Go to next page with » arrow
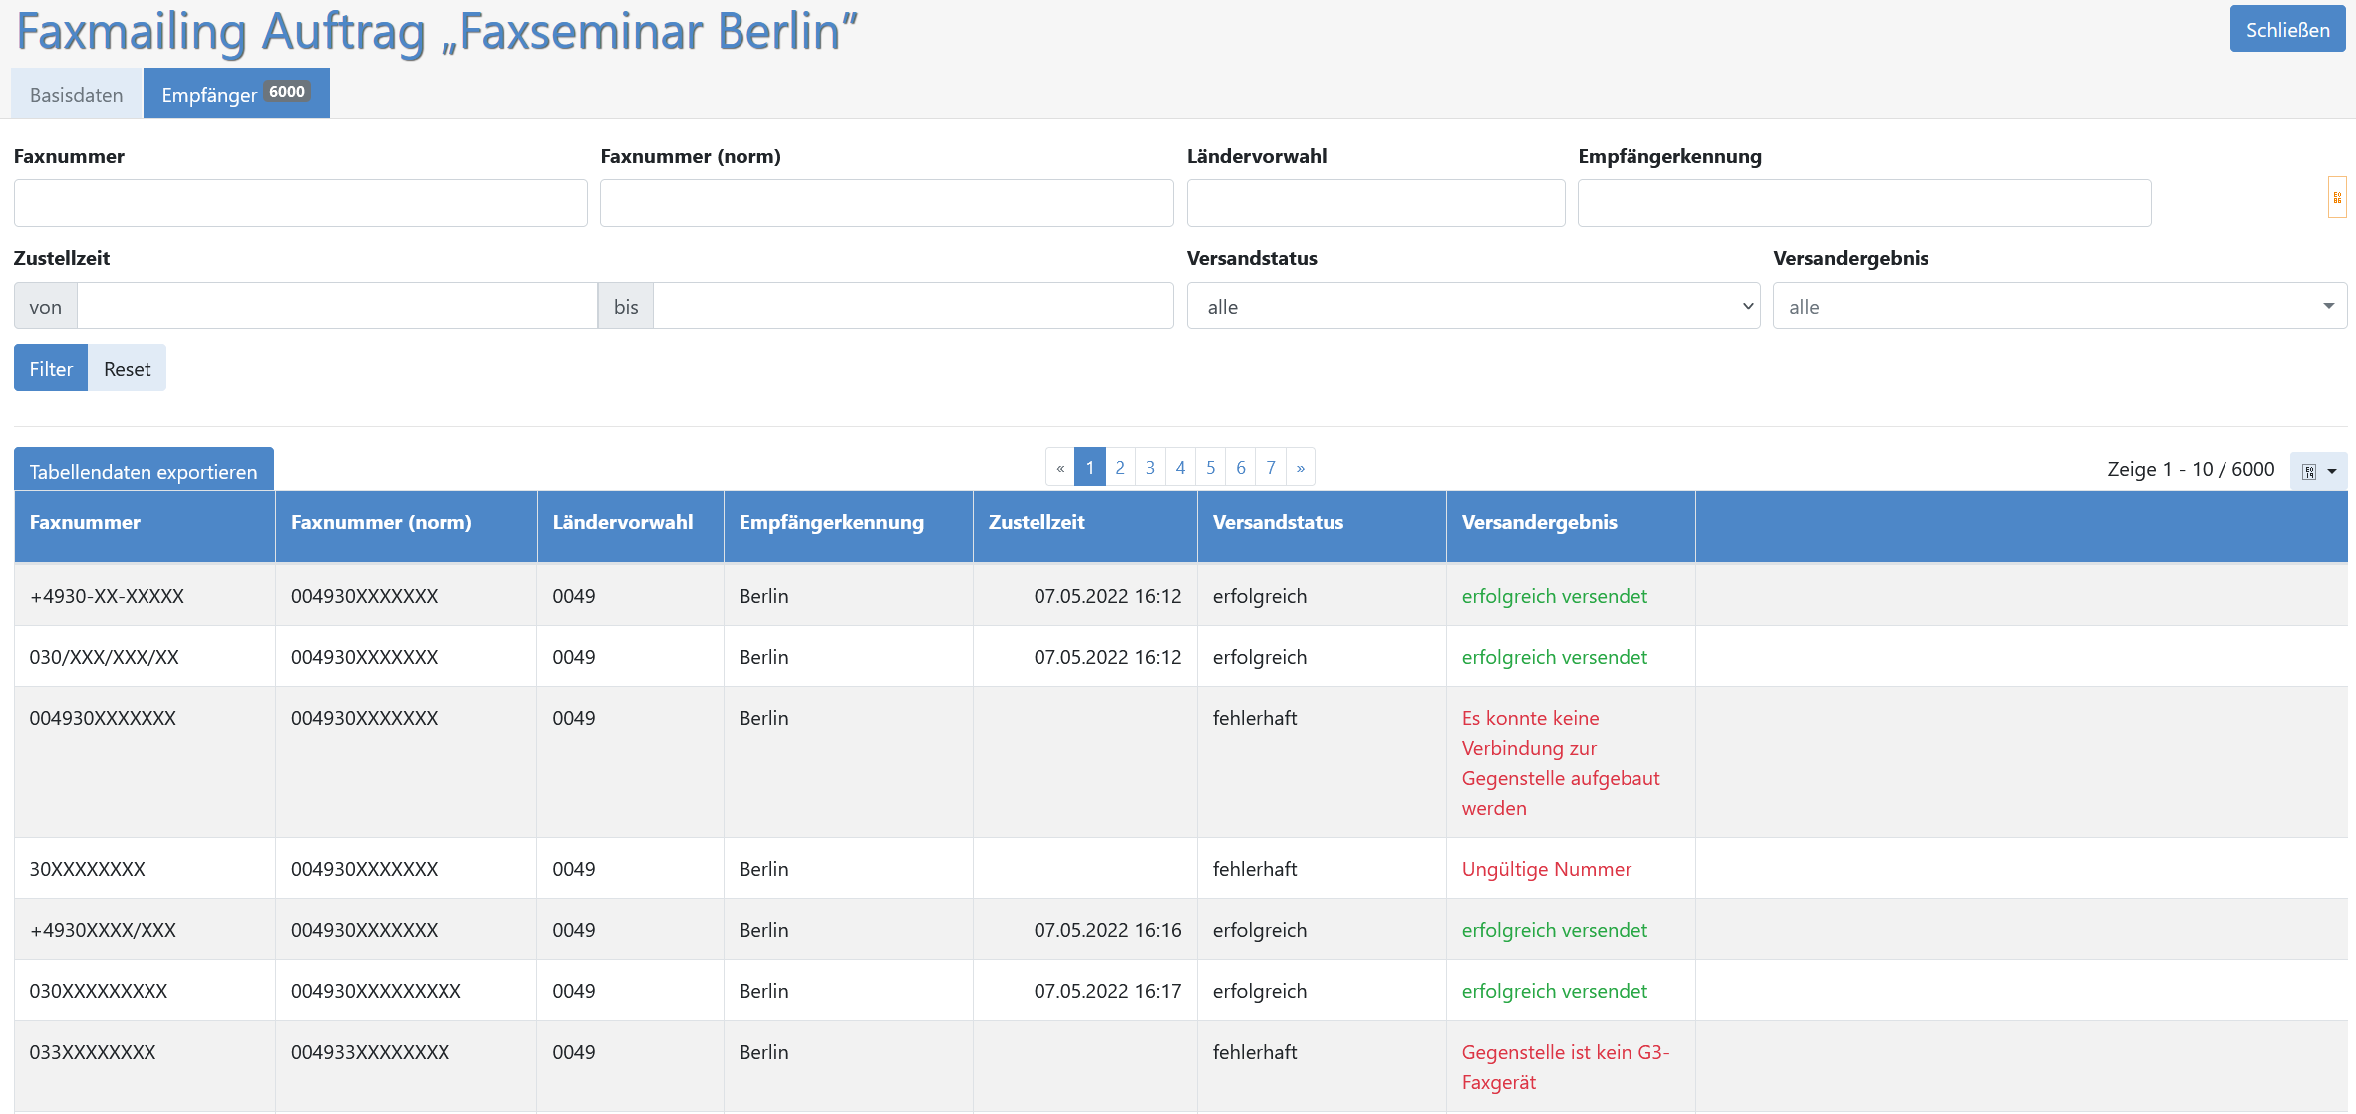The width and height of the screenshot is (2356, 1114). 1301,467
